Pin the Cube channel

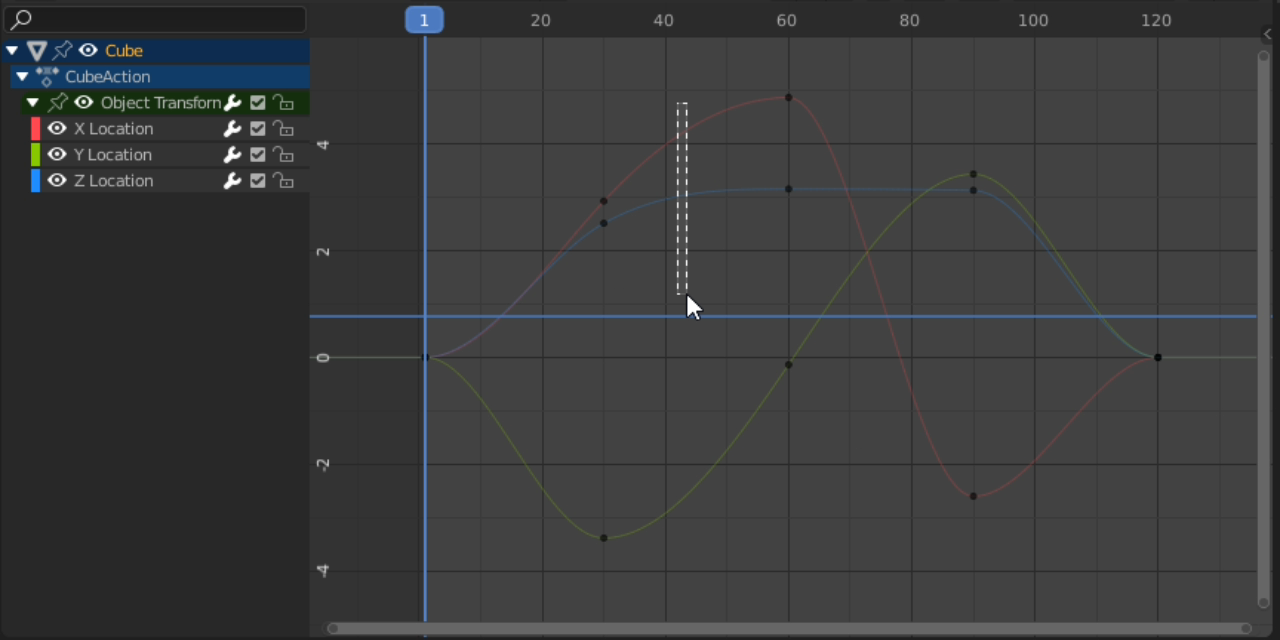click(62, 50)
